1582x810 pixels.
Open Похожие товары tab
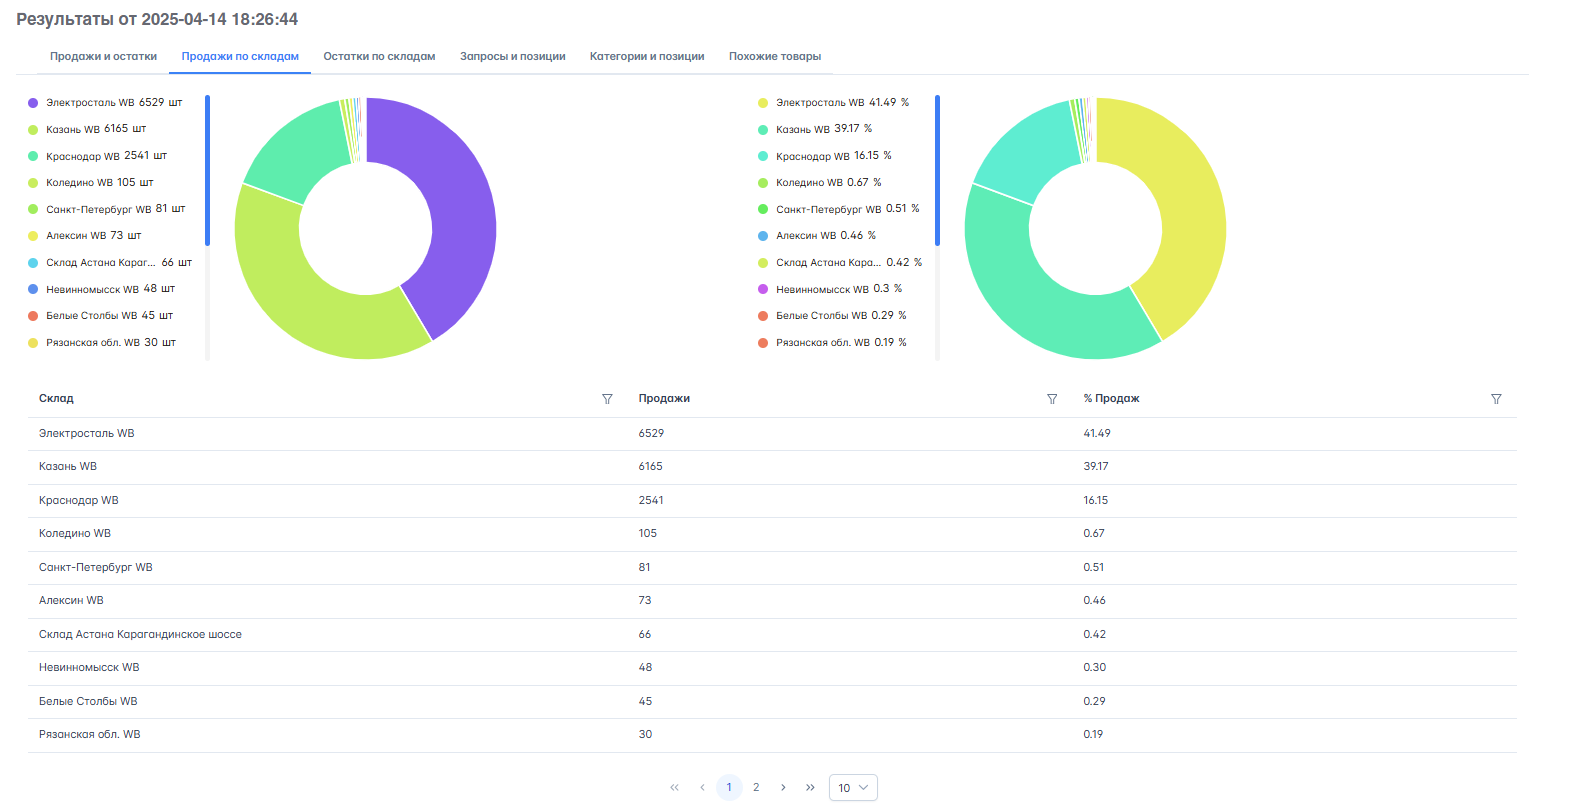tap(774, 57)
